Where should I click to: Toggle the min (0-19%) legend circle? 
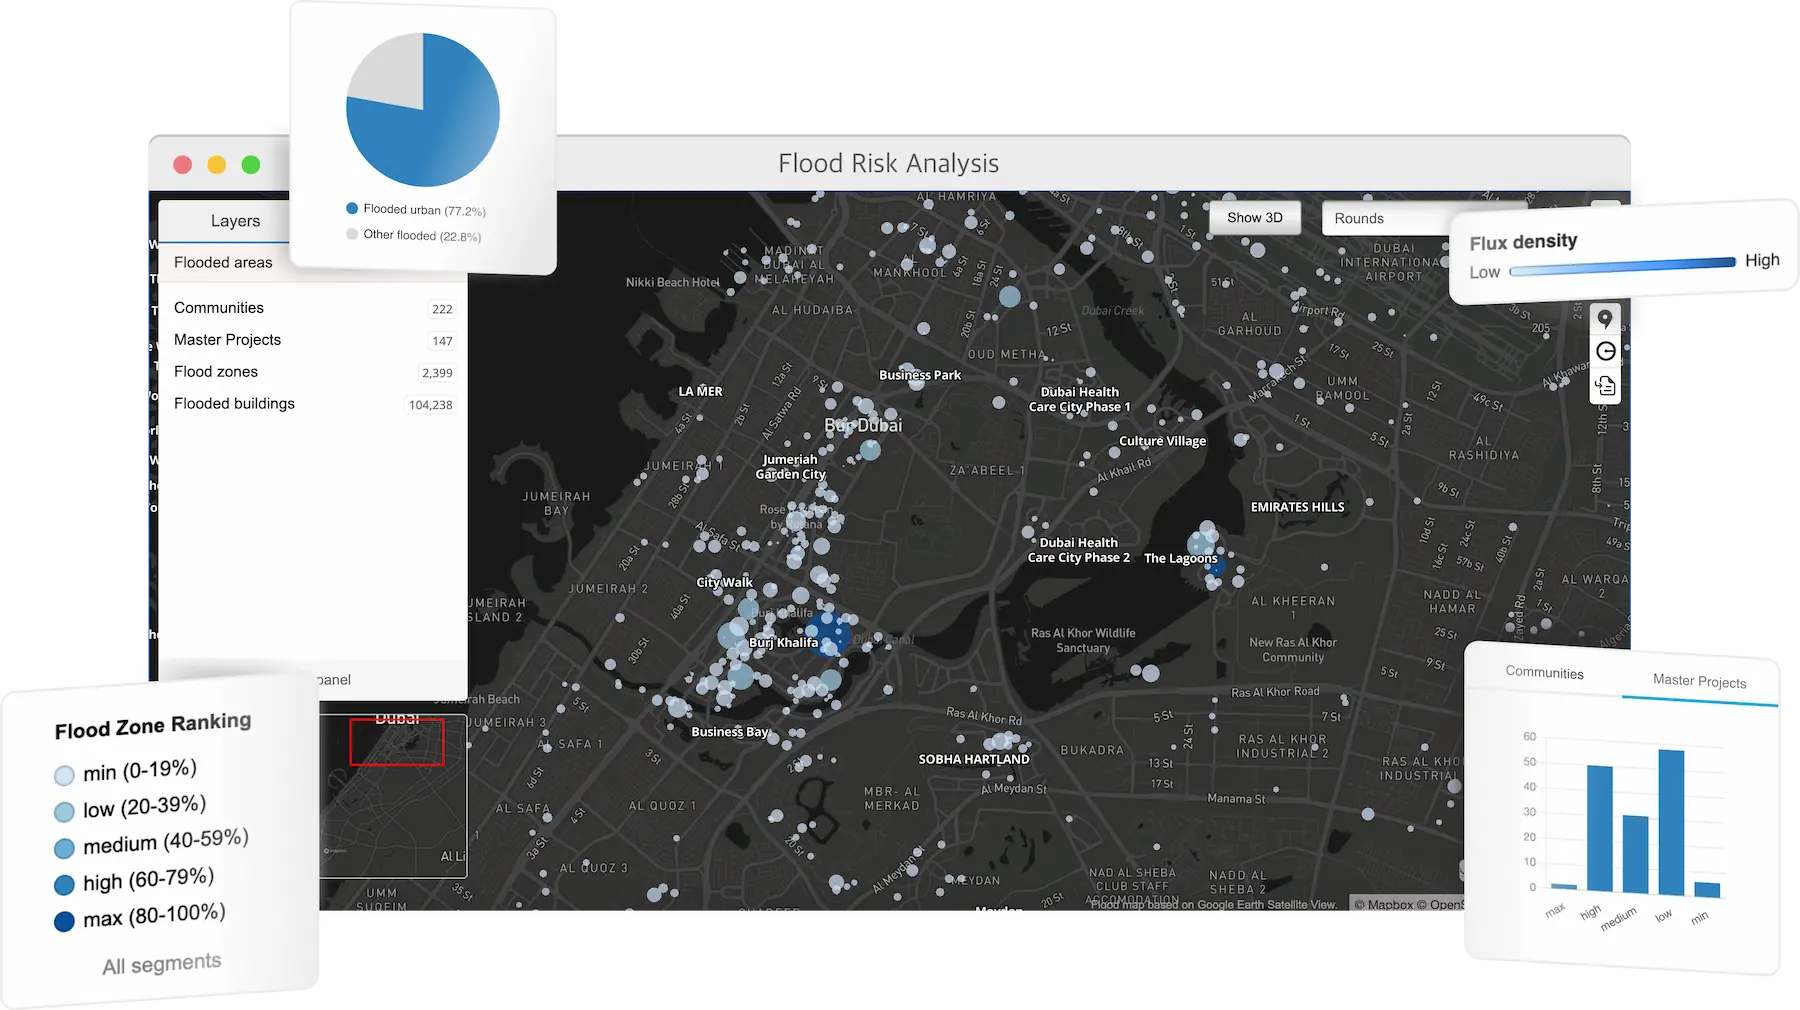coord(64,775)
